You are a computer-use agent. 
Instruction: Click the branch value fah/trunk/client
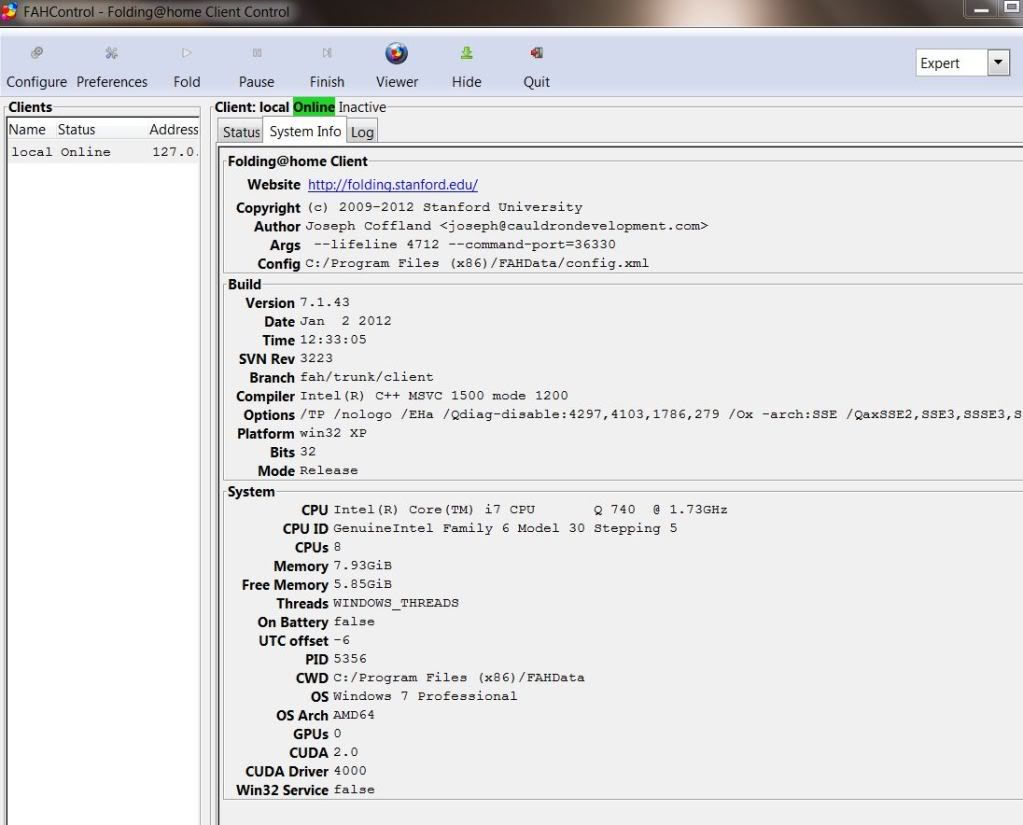click(366, 377)
